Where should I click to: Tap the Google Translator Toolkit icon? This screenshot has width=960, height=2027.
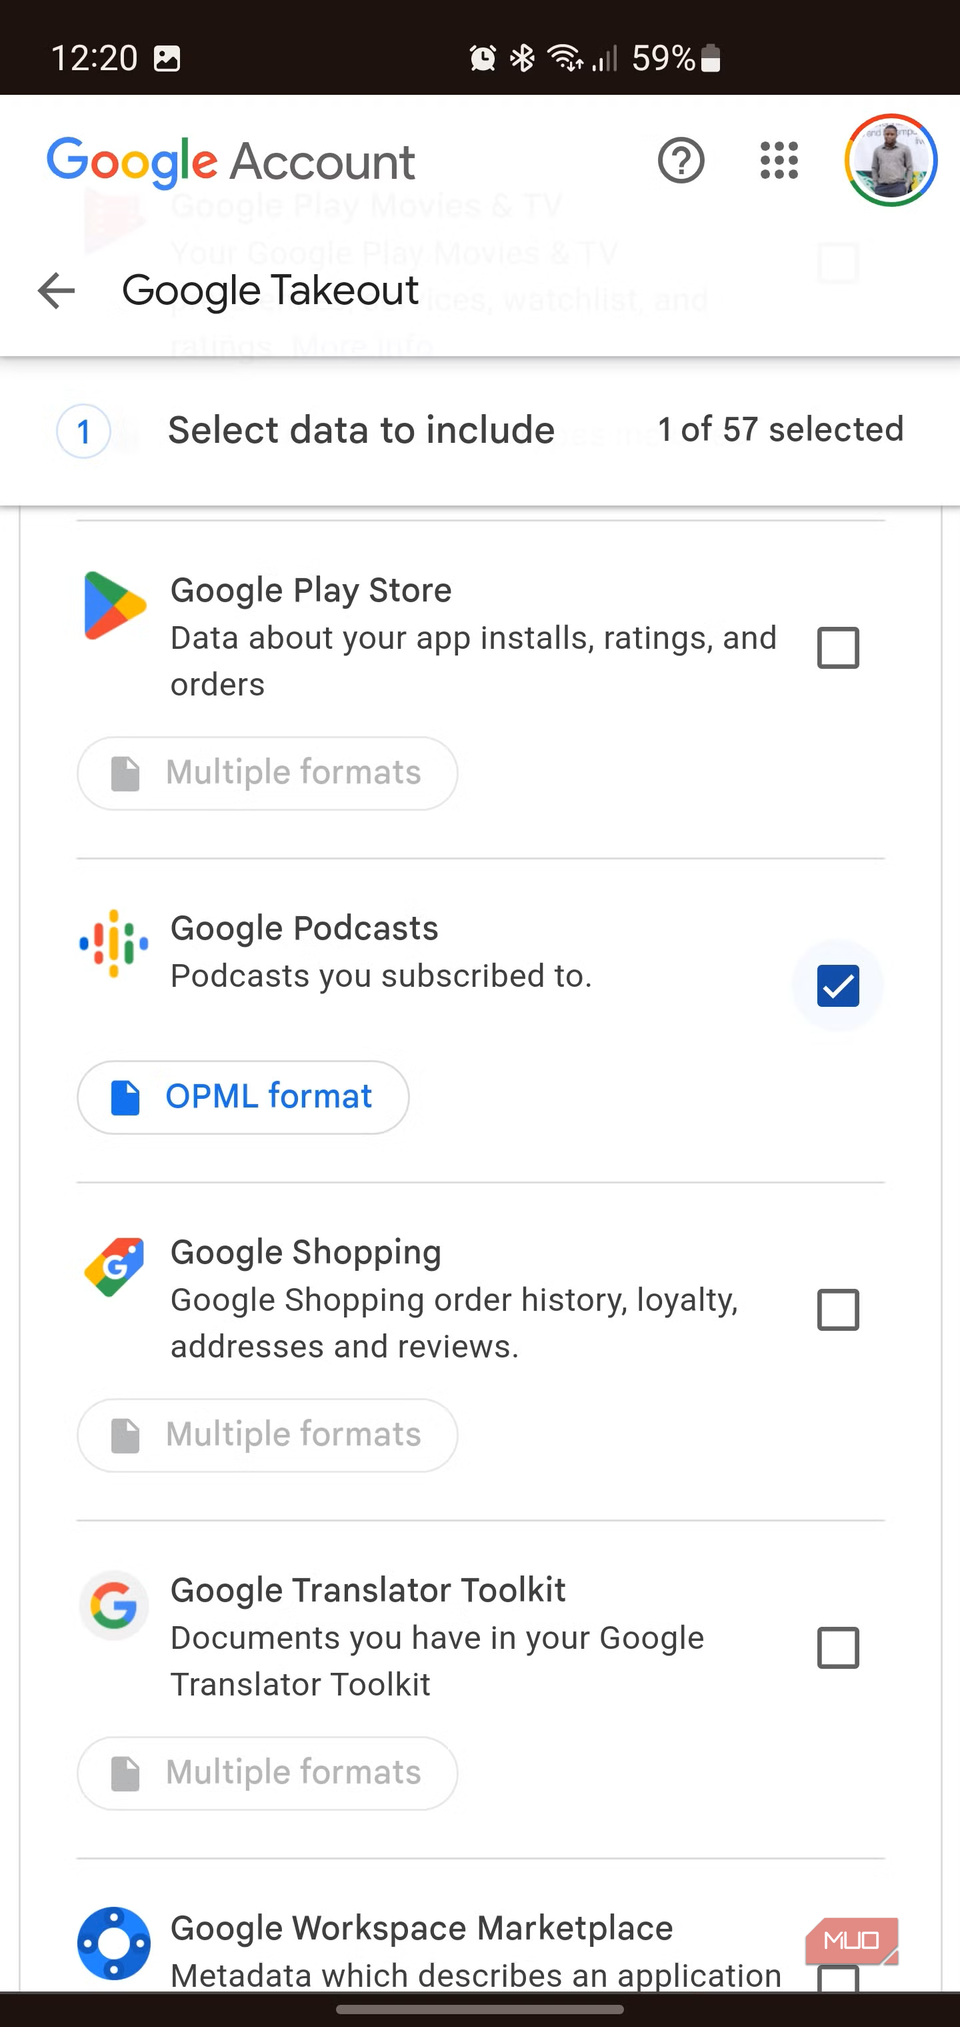pyautogui.click(x=114, y=1606)
